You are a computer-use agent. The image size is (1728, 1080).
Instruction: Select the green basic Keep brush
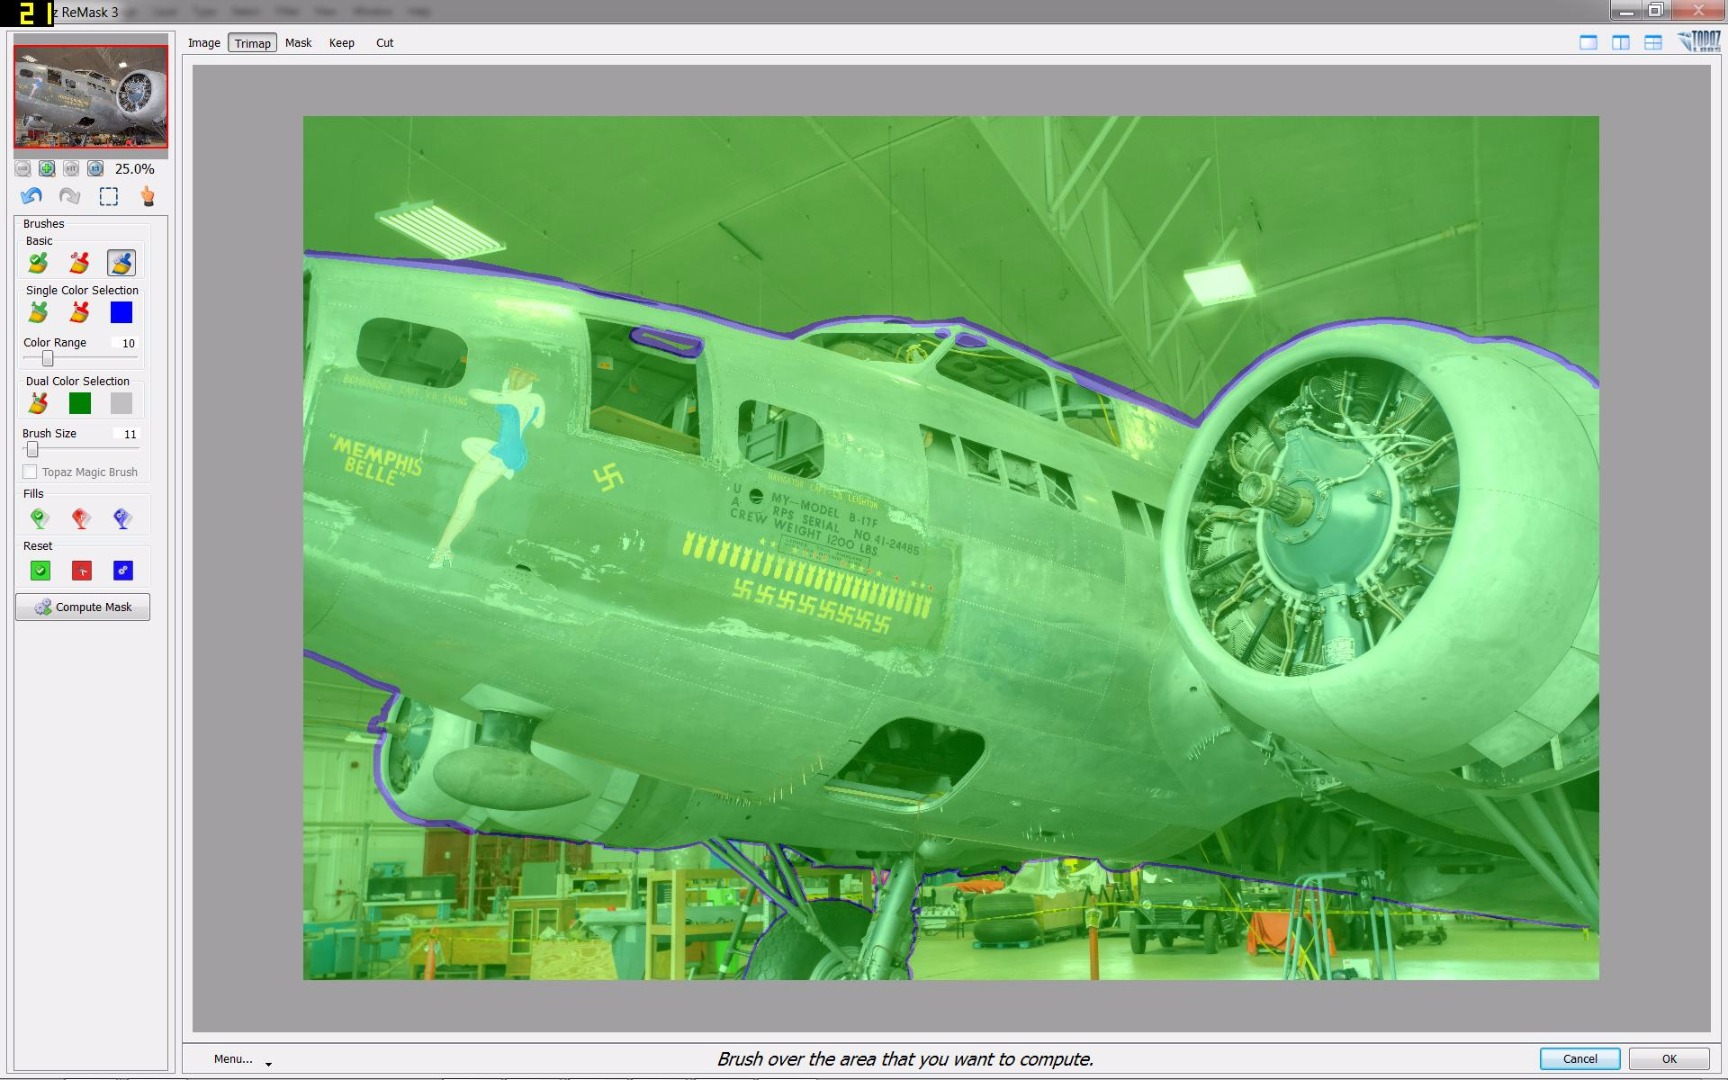38,263
